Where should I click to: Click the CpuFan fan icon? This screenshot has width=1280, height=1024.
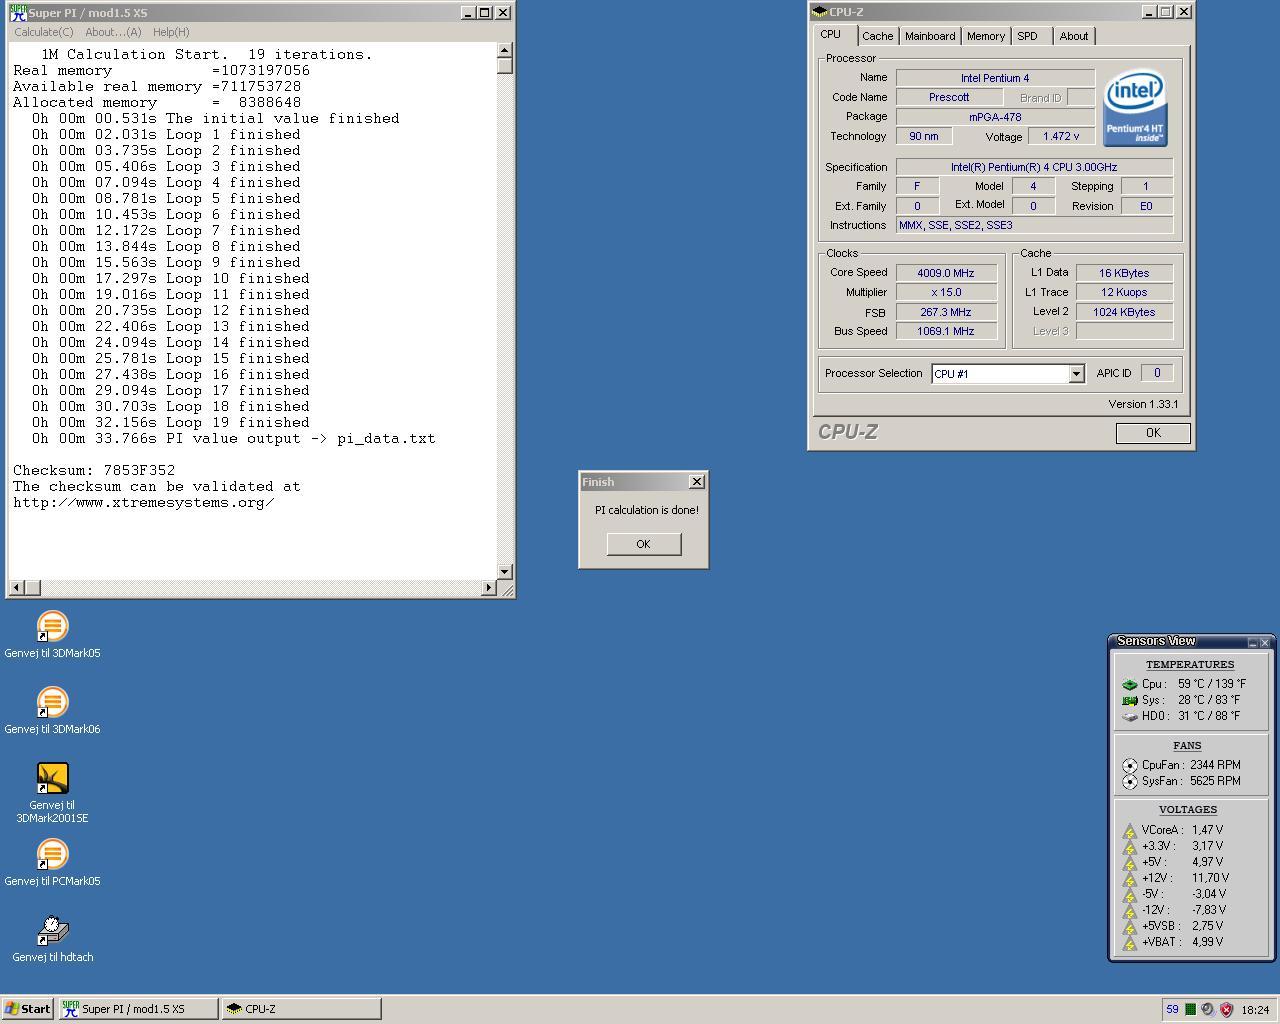coord(1130,766)
